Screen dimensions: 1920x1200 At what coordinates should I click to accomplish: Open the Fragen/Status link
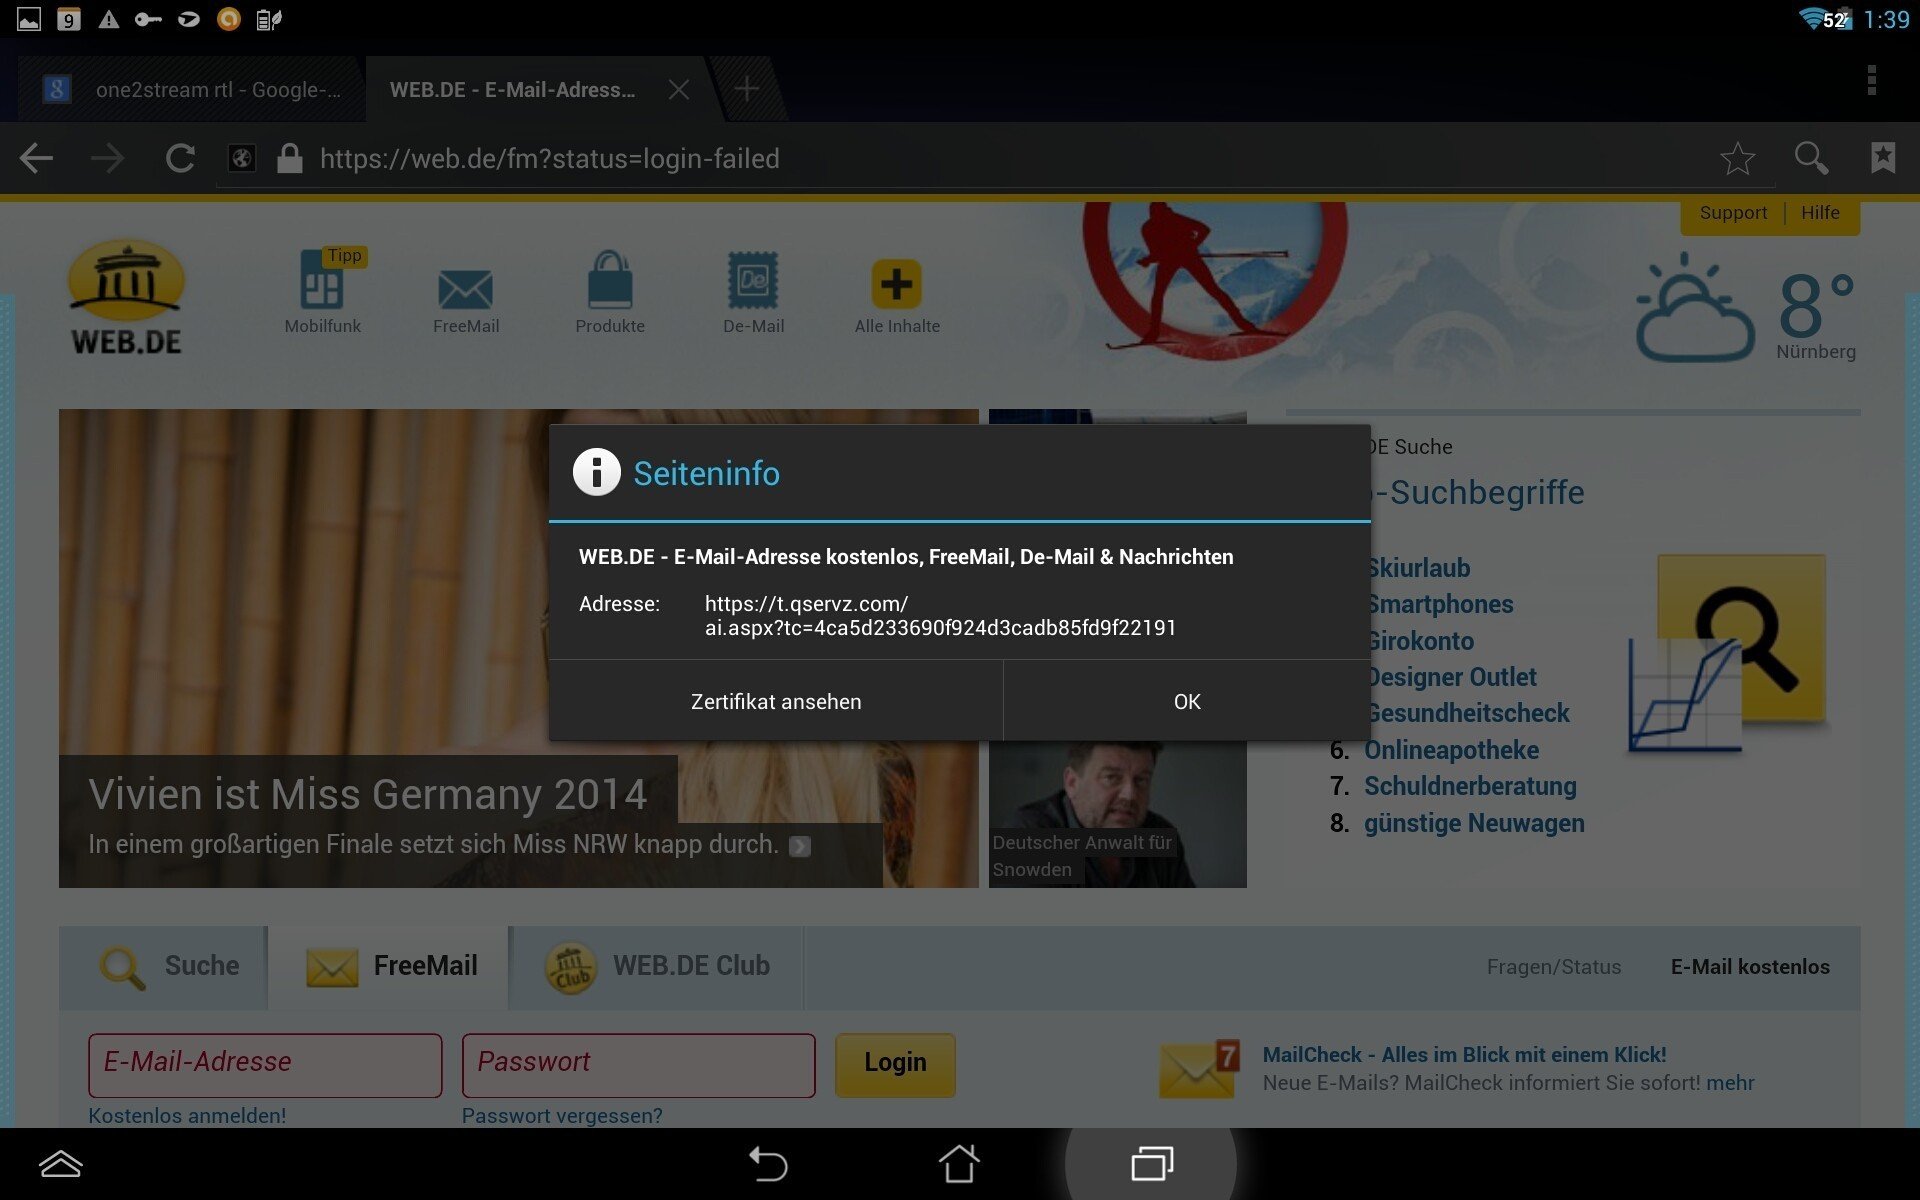point(1553,967)
